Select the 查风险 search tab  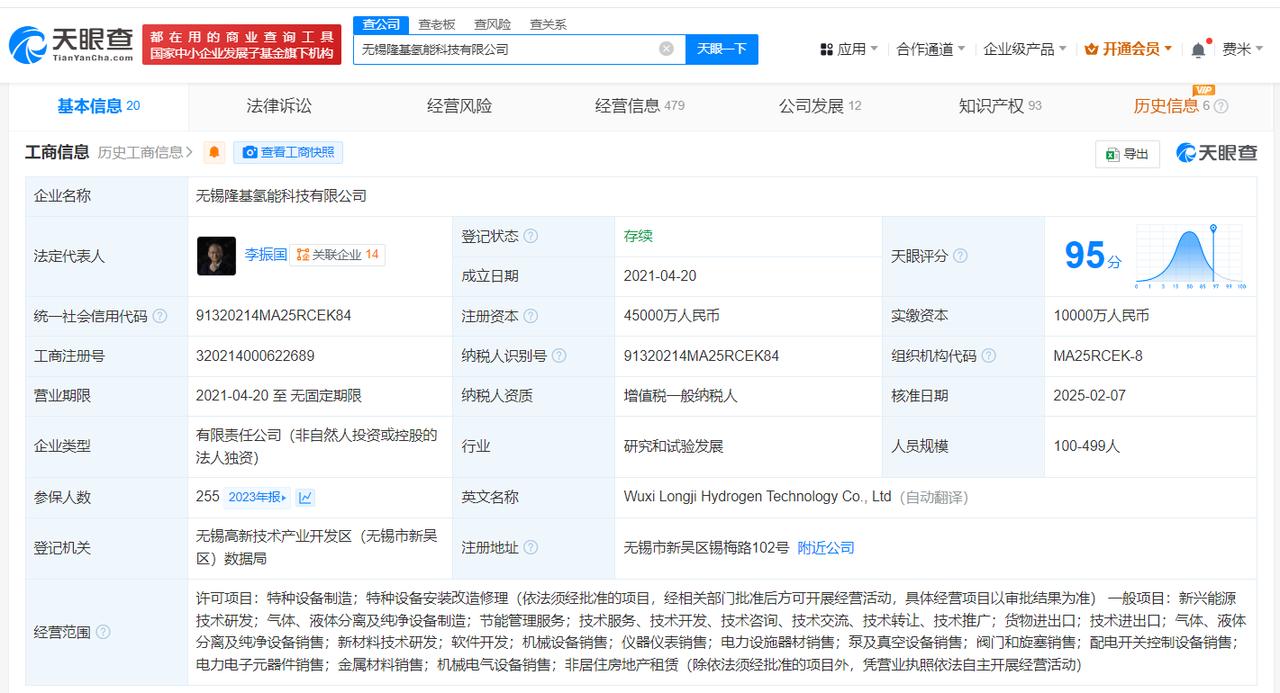point(493,24)
